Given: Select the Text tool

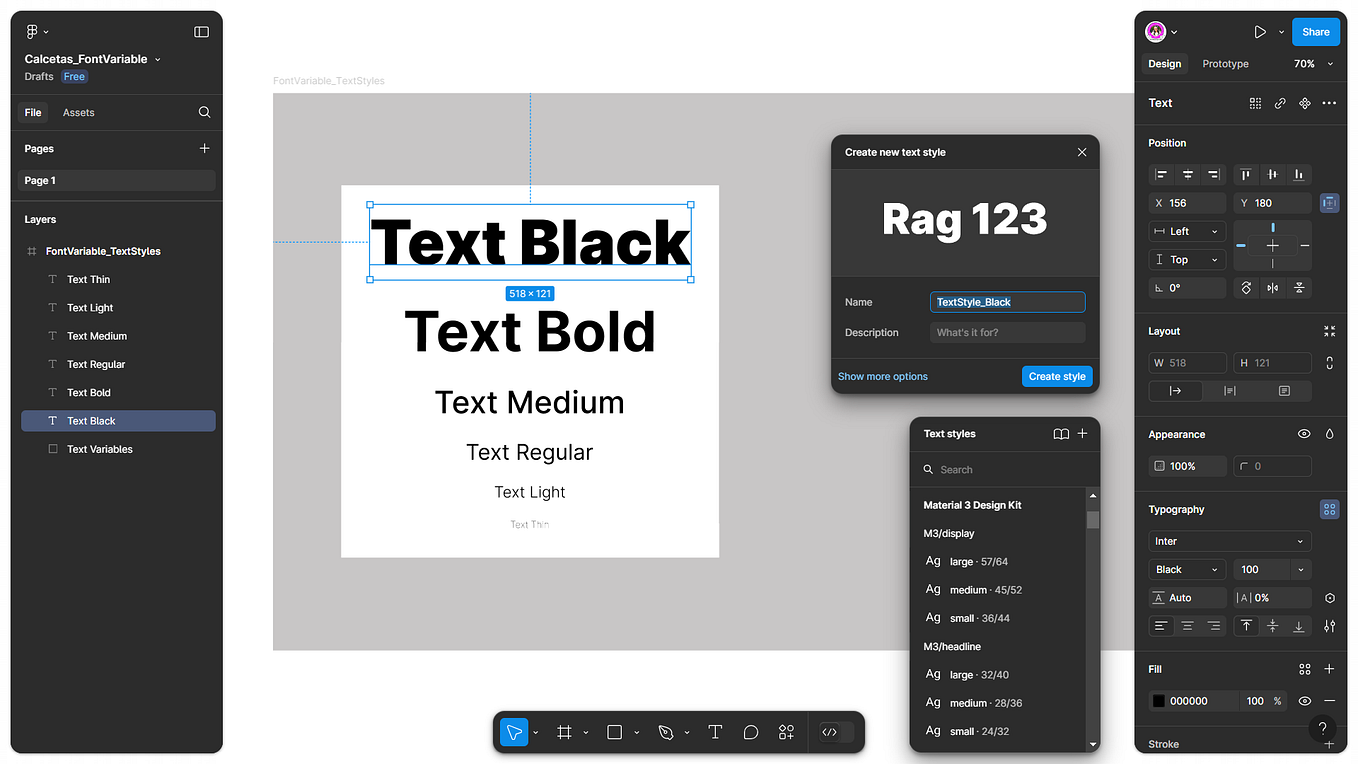Looking at the screenshot, I should point(715,732).
